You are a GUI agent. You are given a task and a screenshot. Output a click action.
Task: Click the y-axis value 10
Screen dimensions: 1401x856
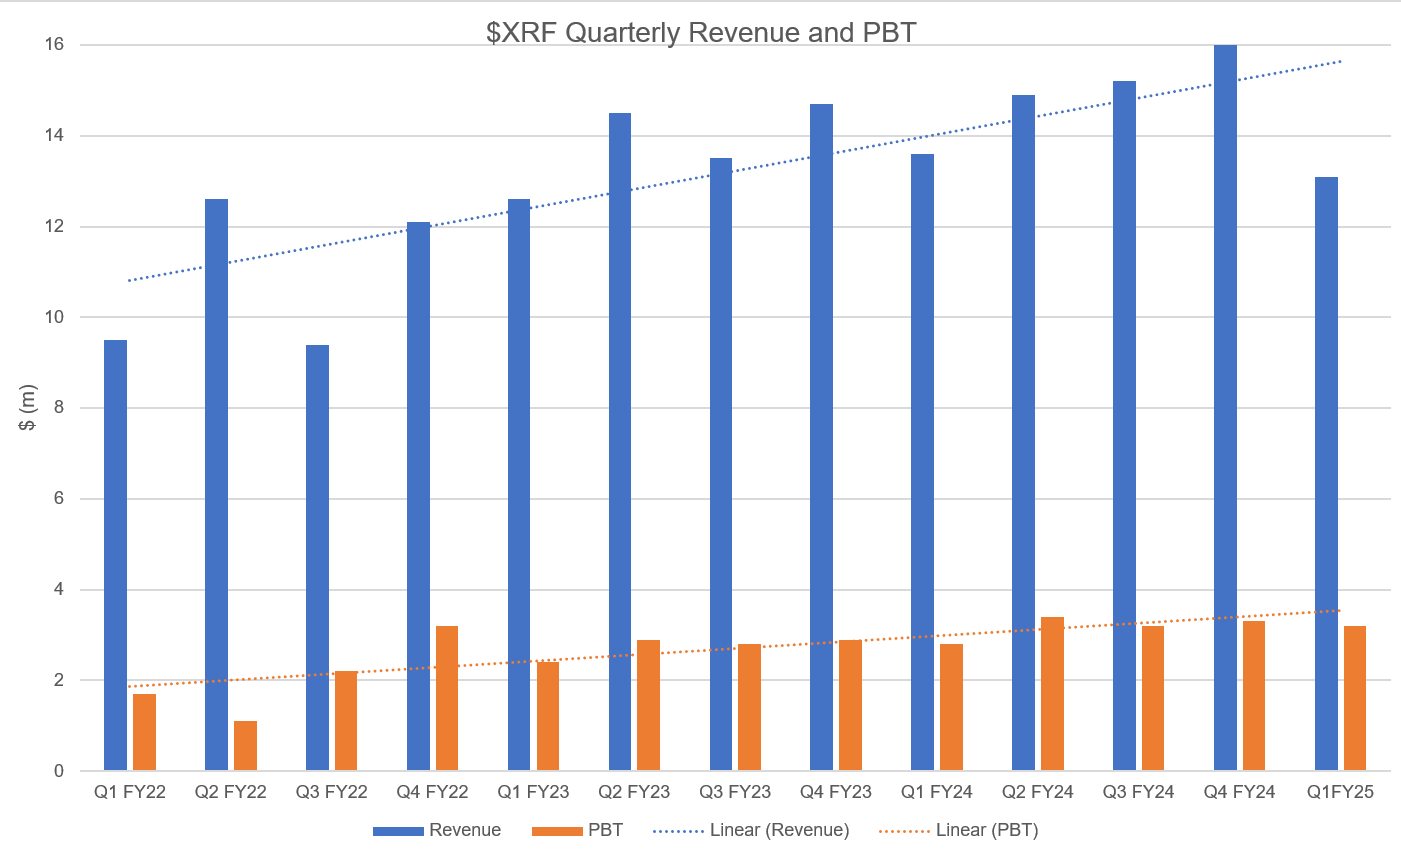tap(54, 317)
